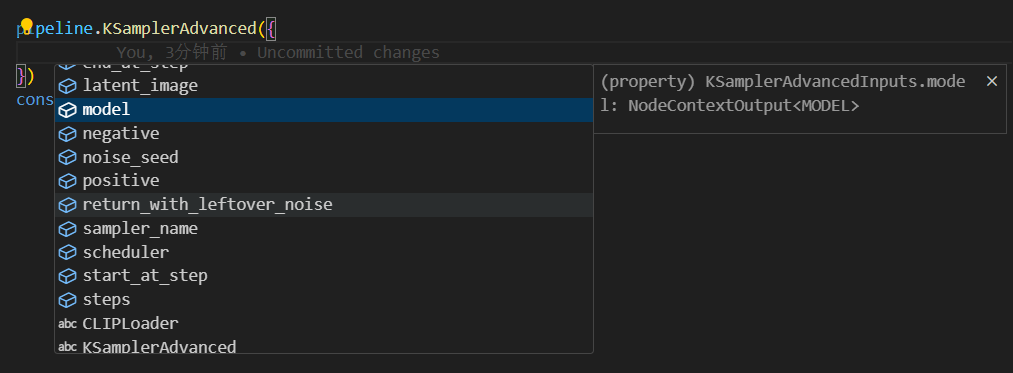The height and width of the screenshot is (373, 1013).
Task: Select the steps suggestion
Action: pyautogui.click(x=324, y=300)
